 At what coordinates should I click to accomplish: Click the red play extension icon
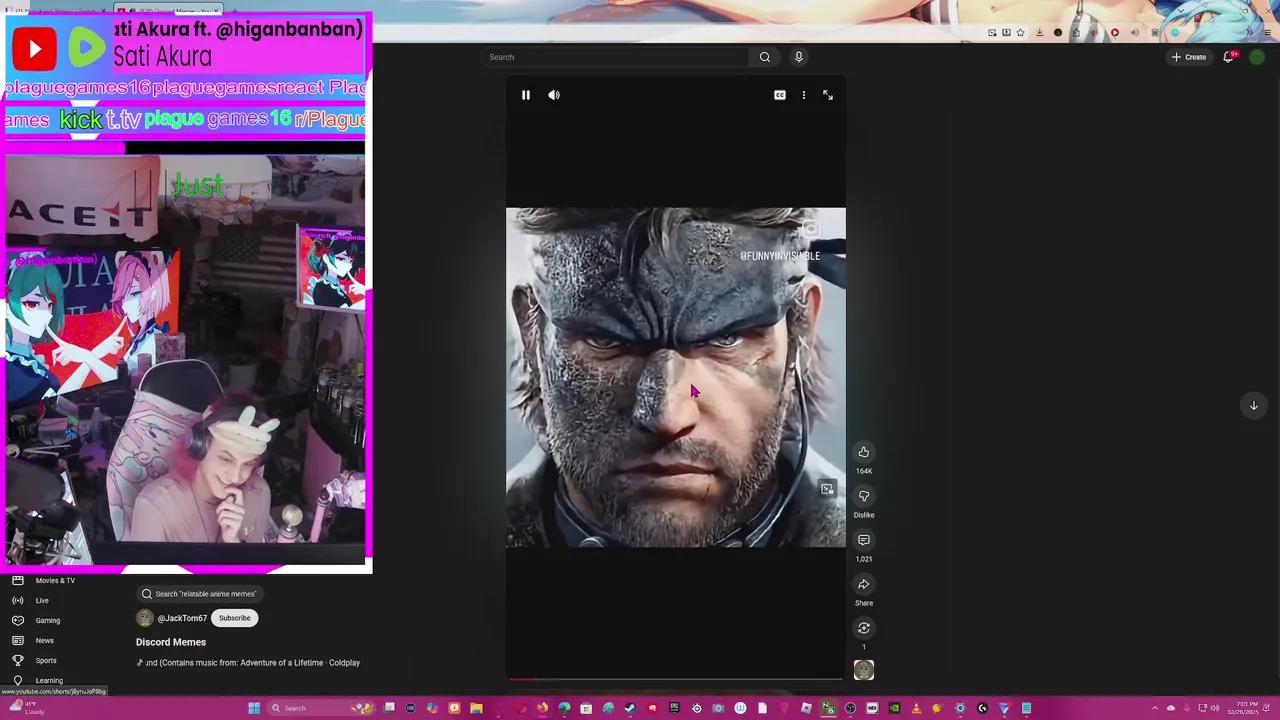[1115, 32]
